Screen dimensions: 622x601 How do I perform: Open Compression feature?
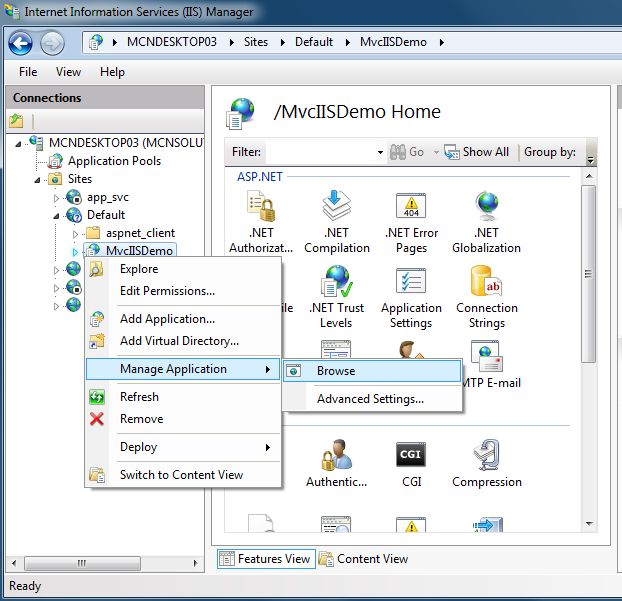pos(487,463)
